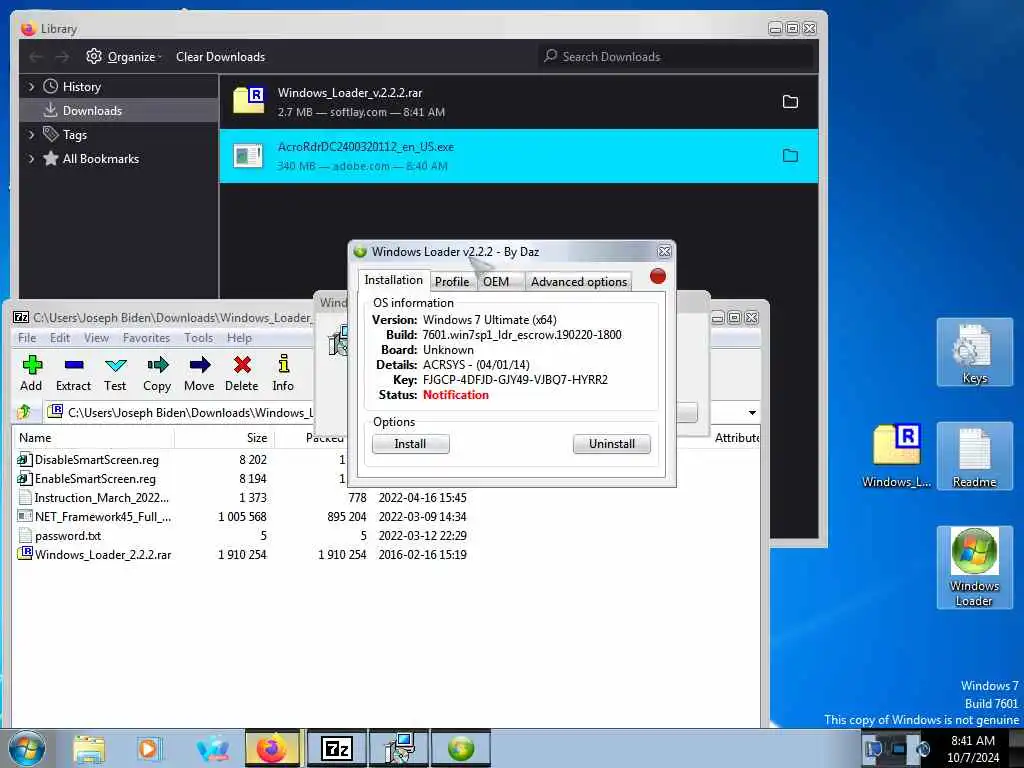Screen dimensions: 1024x768
Task: Click the taskbar clock showing 8:41 AM
Action: (x=973, y=749)
